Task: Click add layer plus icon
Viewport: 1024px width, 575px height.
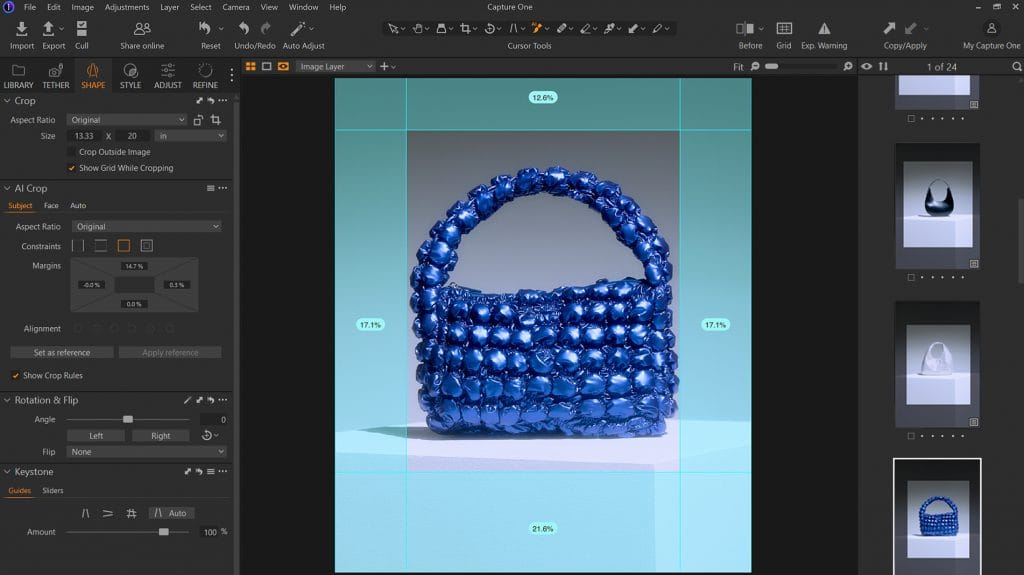Action: coord(384,67)
